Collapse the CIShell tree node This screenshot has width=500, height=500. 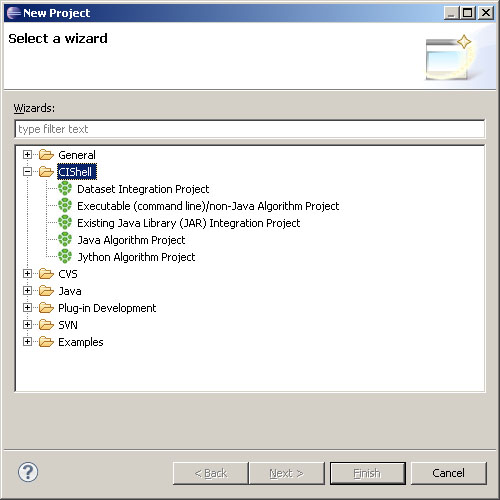pyautogui.click(x=27, y=172)
